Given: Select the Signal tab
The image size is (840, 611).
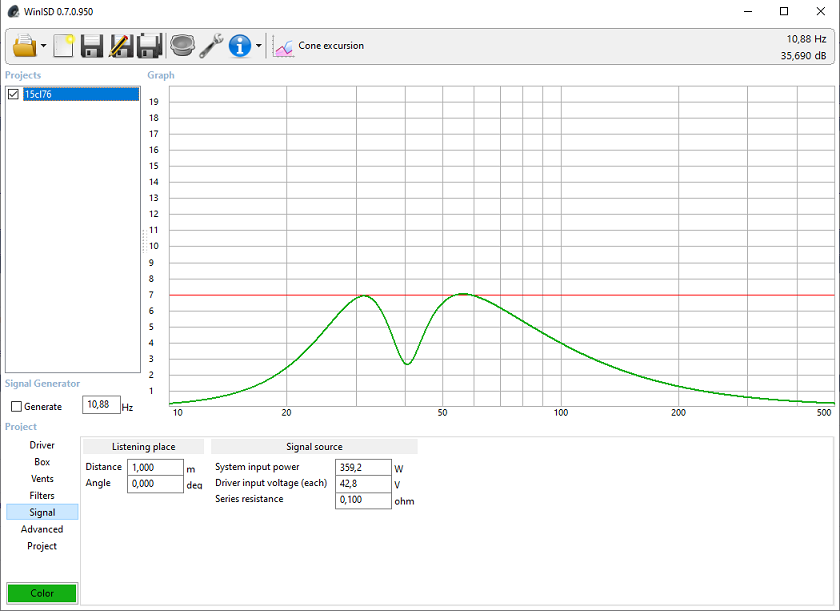Looking at the screenshot, I should tap(42, 512).
